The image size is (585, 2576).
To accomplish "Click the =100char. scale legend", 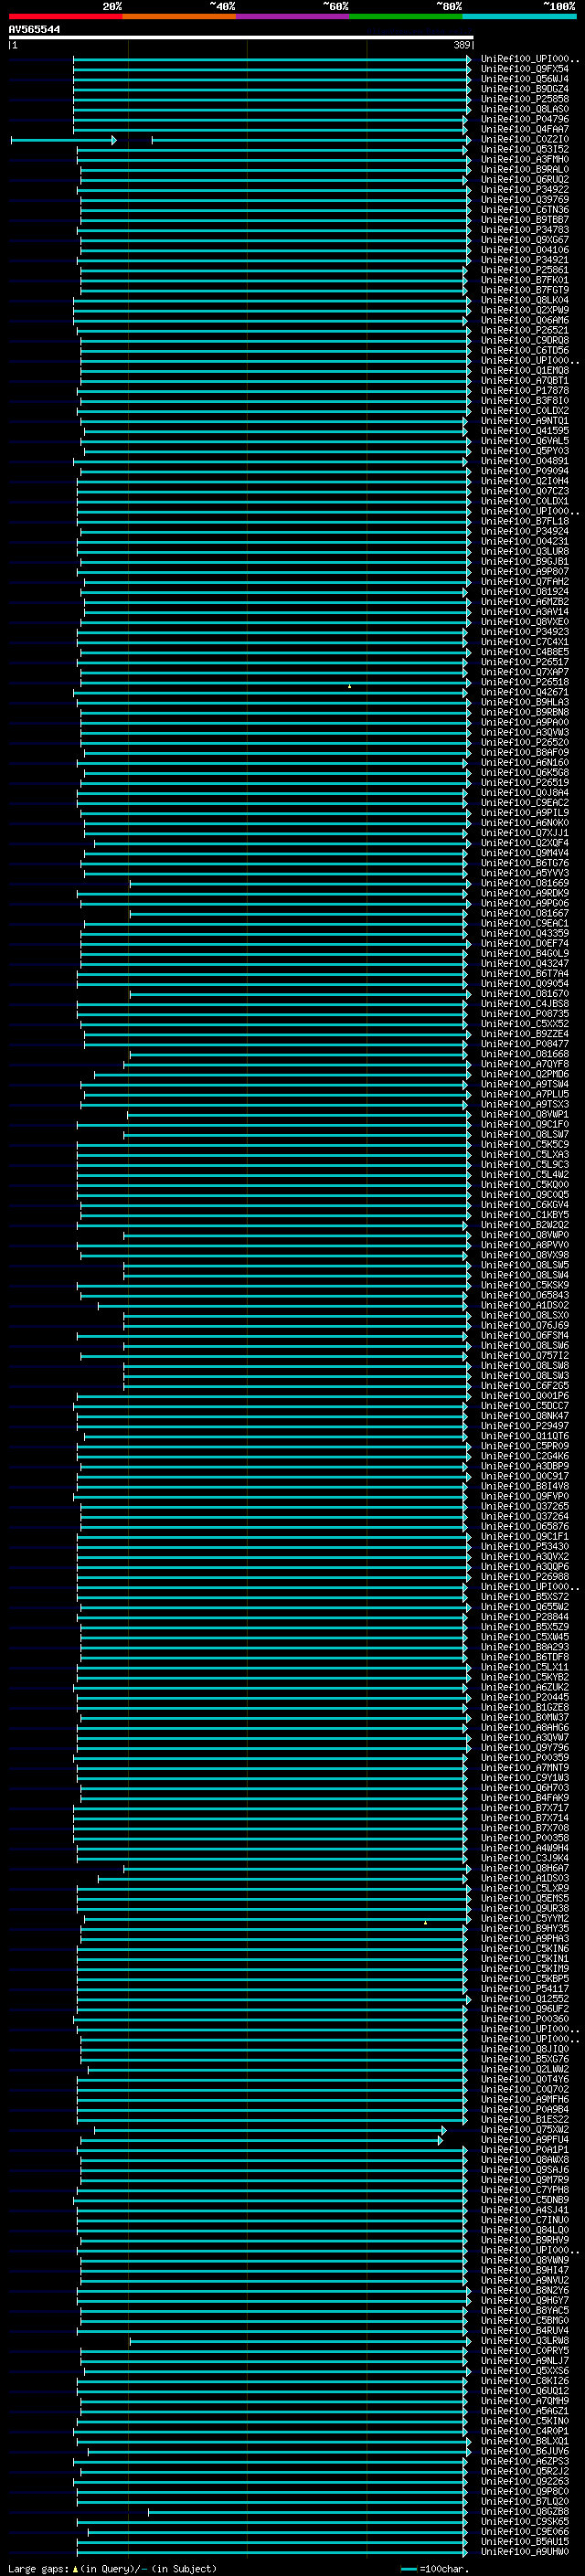I will coord(434,2568).
